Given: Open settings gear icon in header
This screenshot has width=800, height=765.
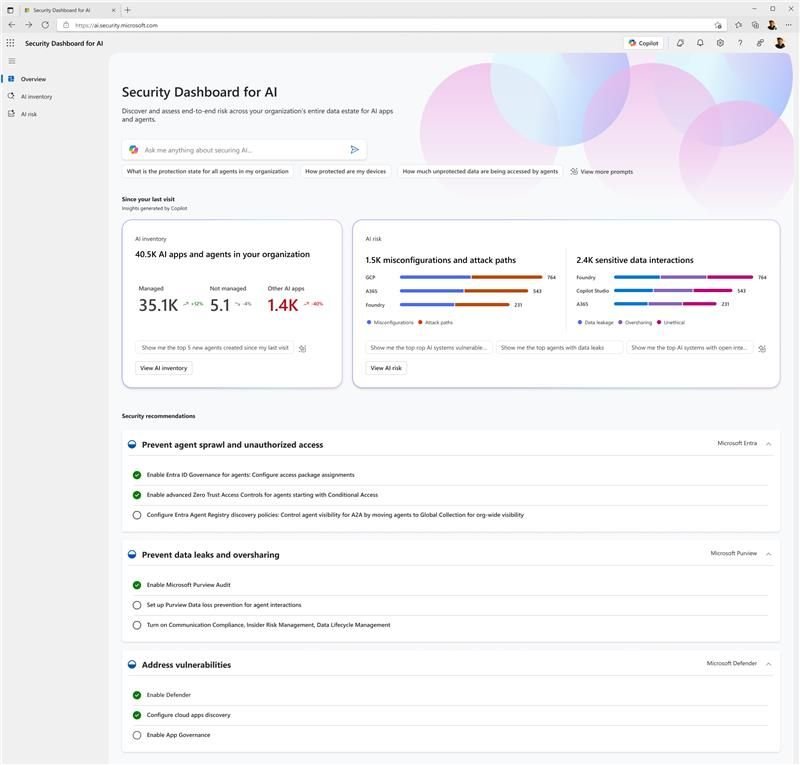Looking at the screenshot, I should (720, 43).
